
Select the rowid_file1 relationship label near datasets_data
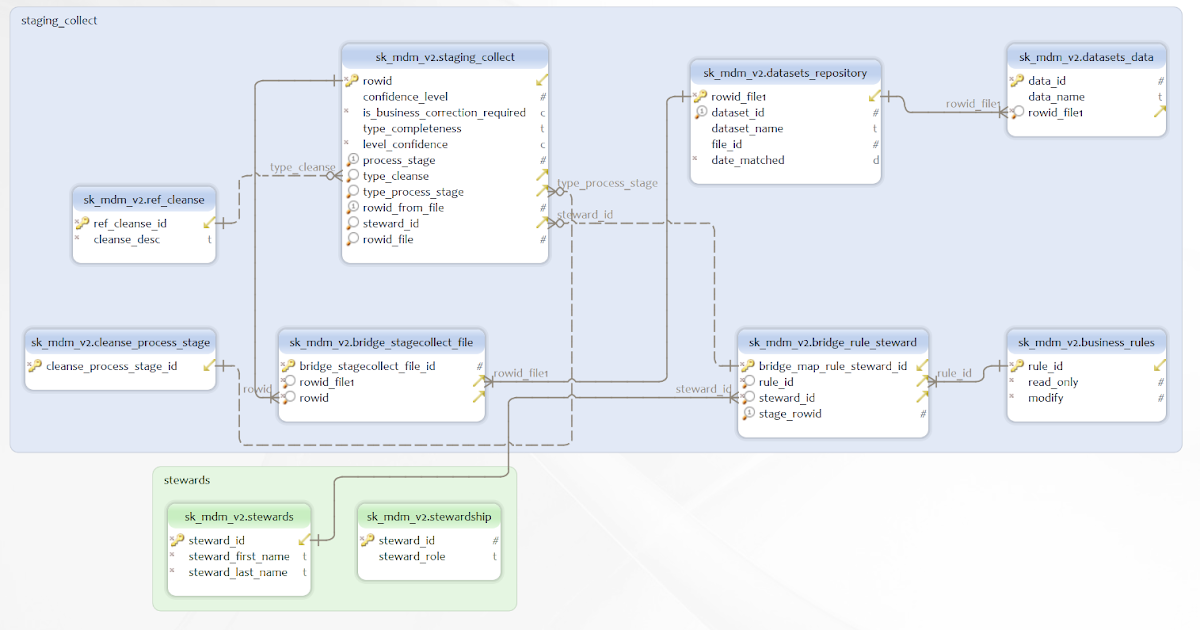coord(970,103)
